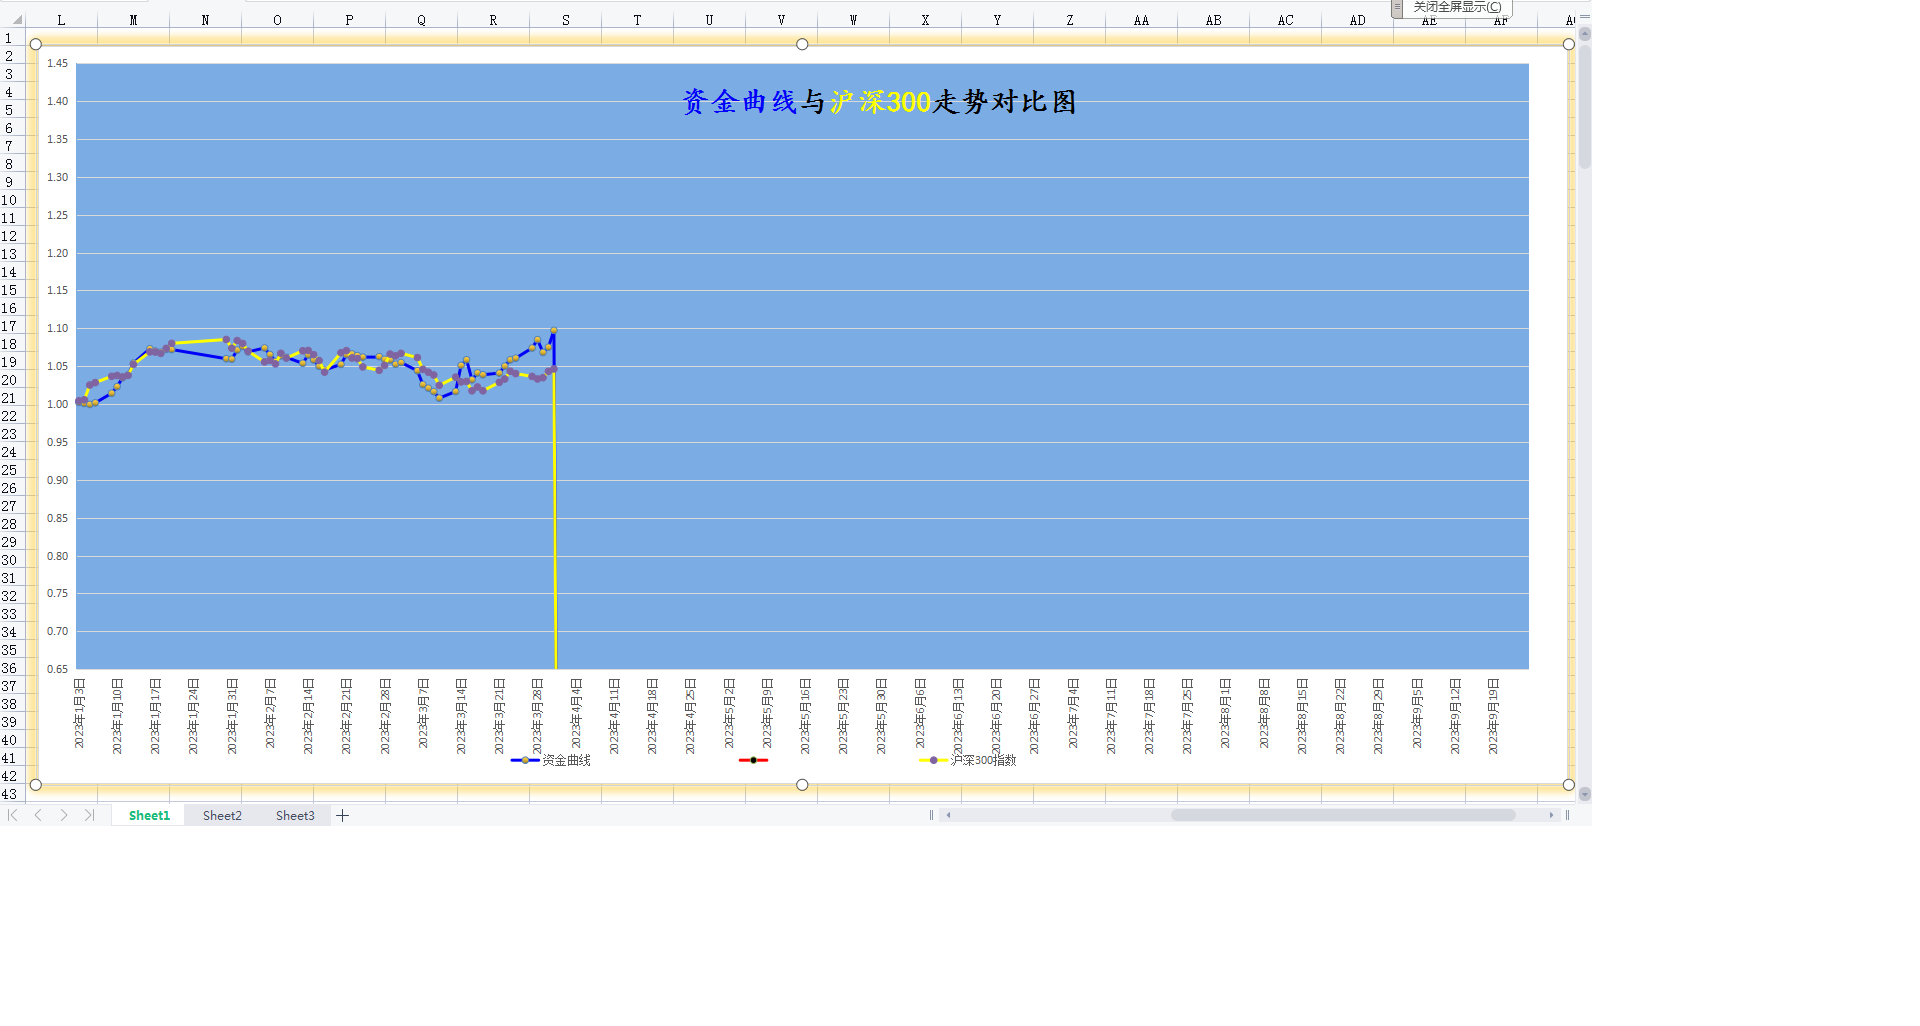
Task: Click the vertical scrollbar up arrow
Action: [1584, 34]
